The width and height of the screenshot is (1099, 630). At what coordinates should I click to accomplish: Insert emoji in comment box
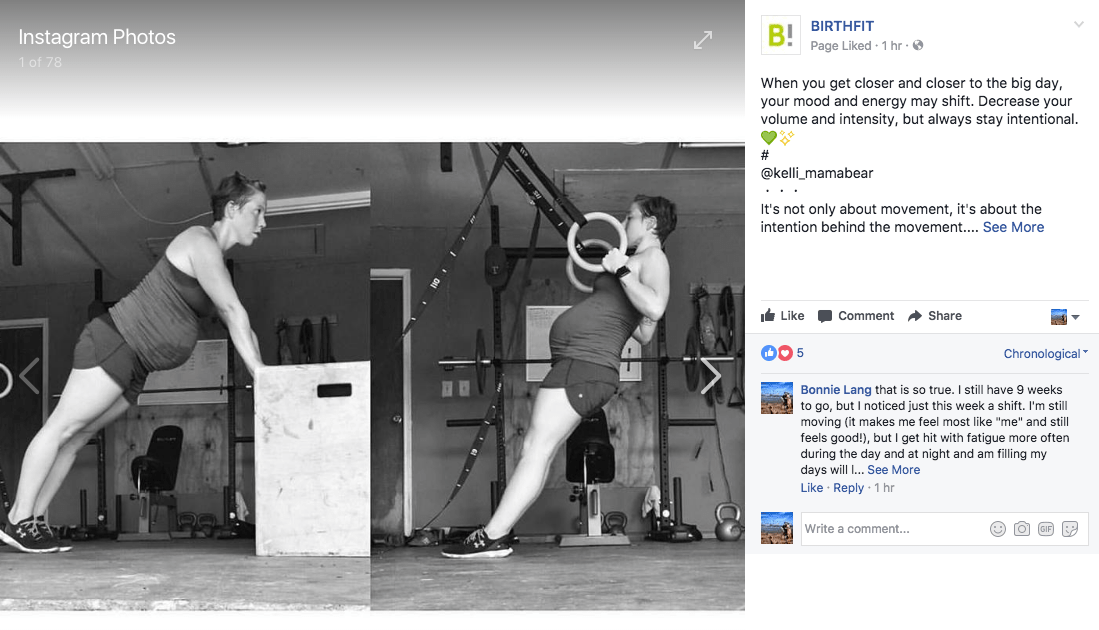[997, 529]
